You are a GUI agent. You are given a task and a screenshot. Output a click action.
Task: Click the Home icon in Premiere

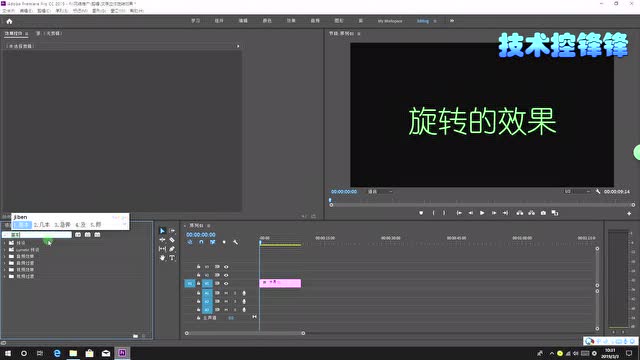tap(9, 21)
